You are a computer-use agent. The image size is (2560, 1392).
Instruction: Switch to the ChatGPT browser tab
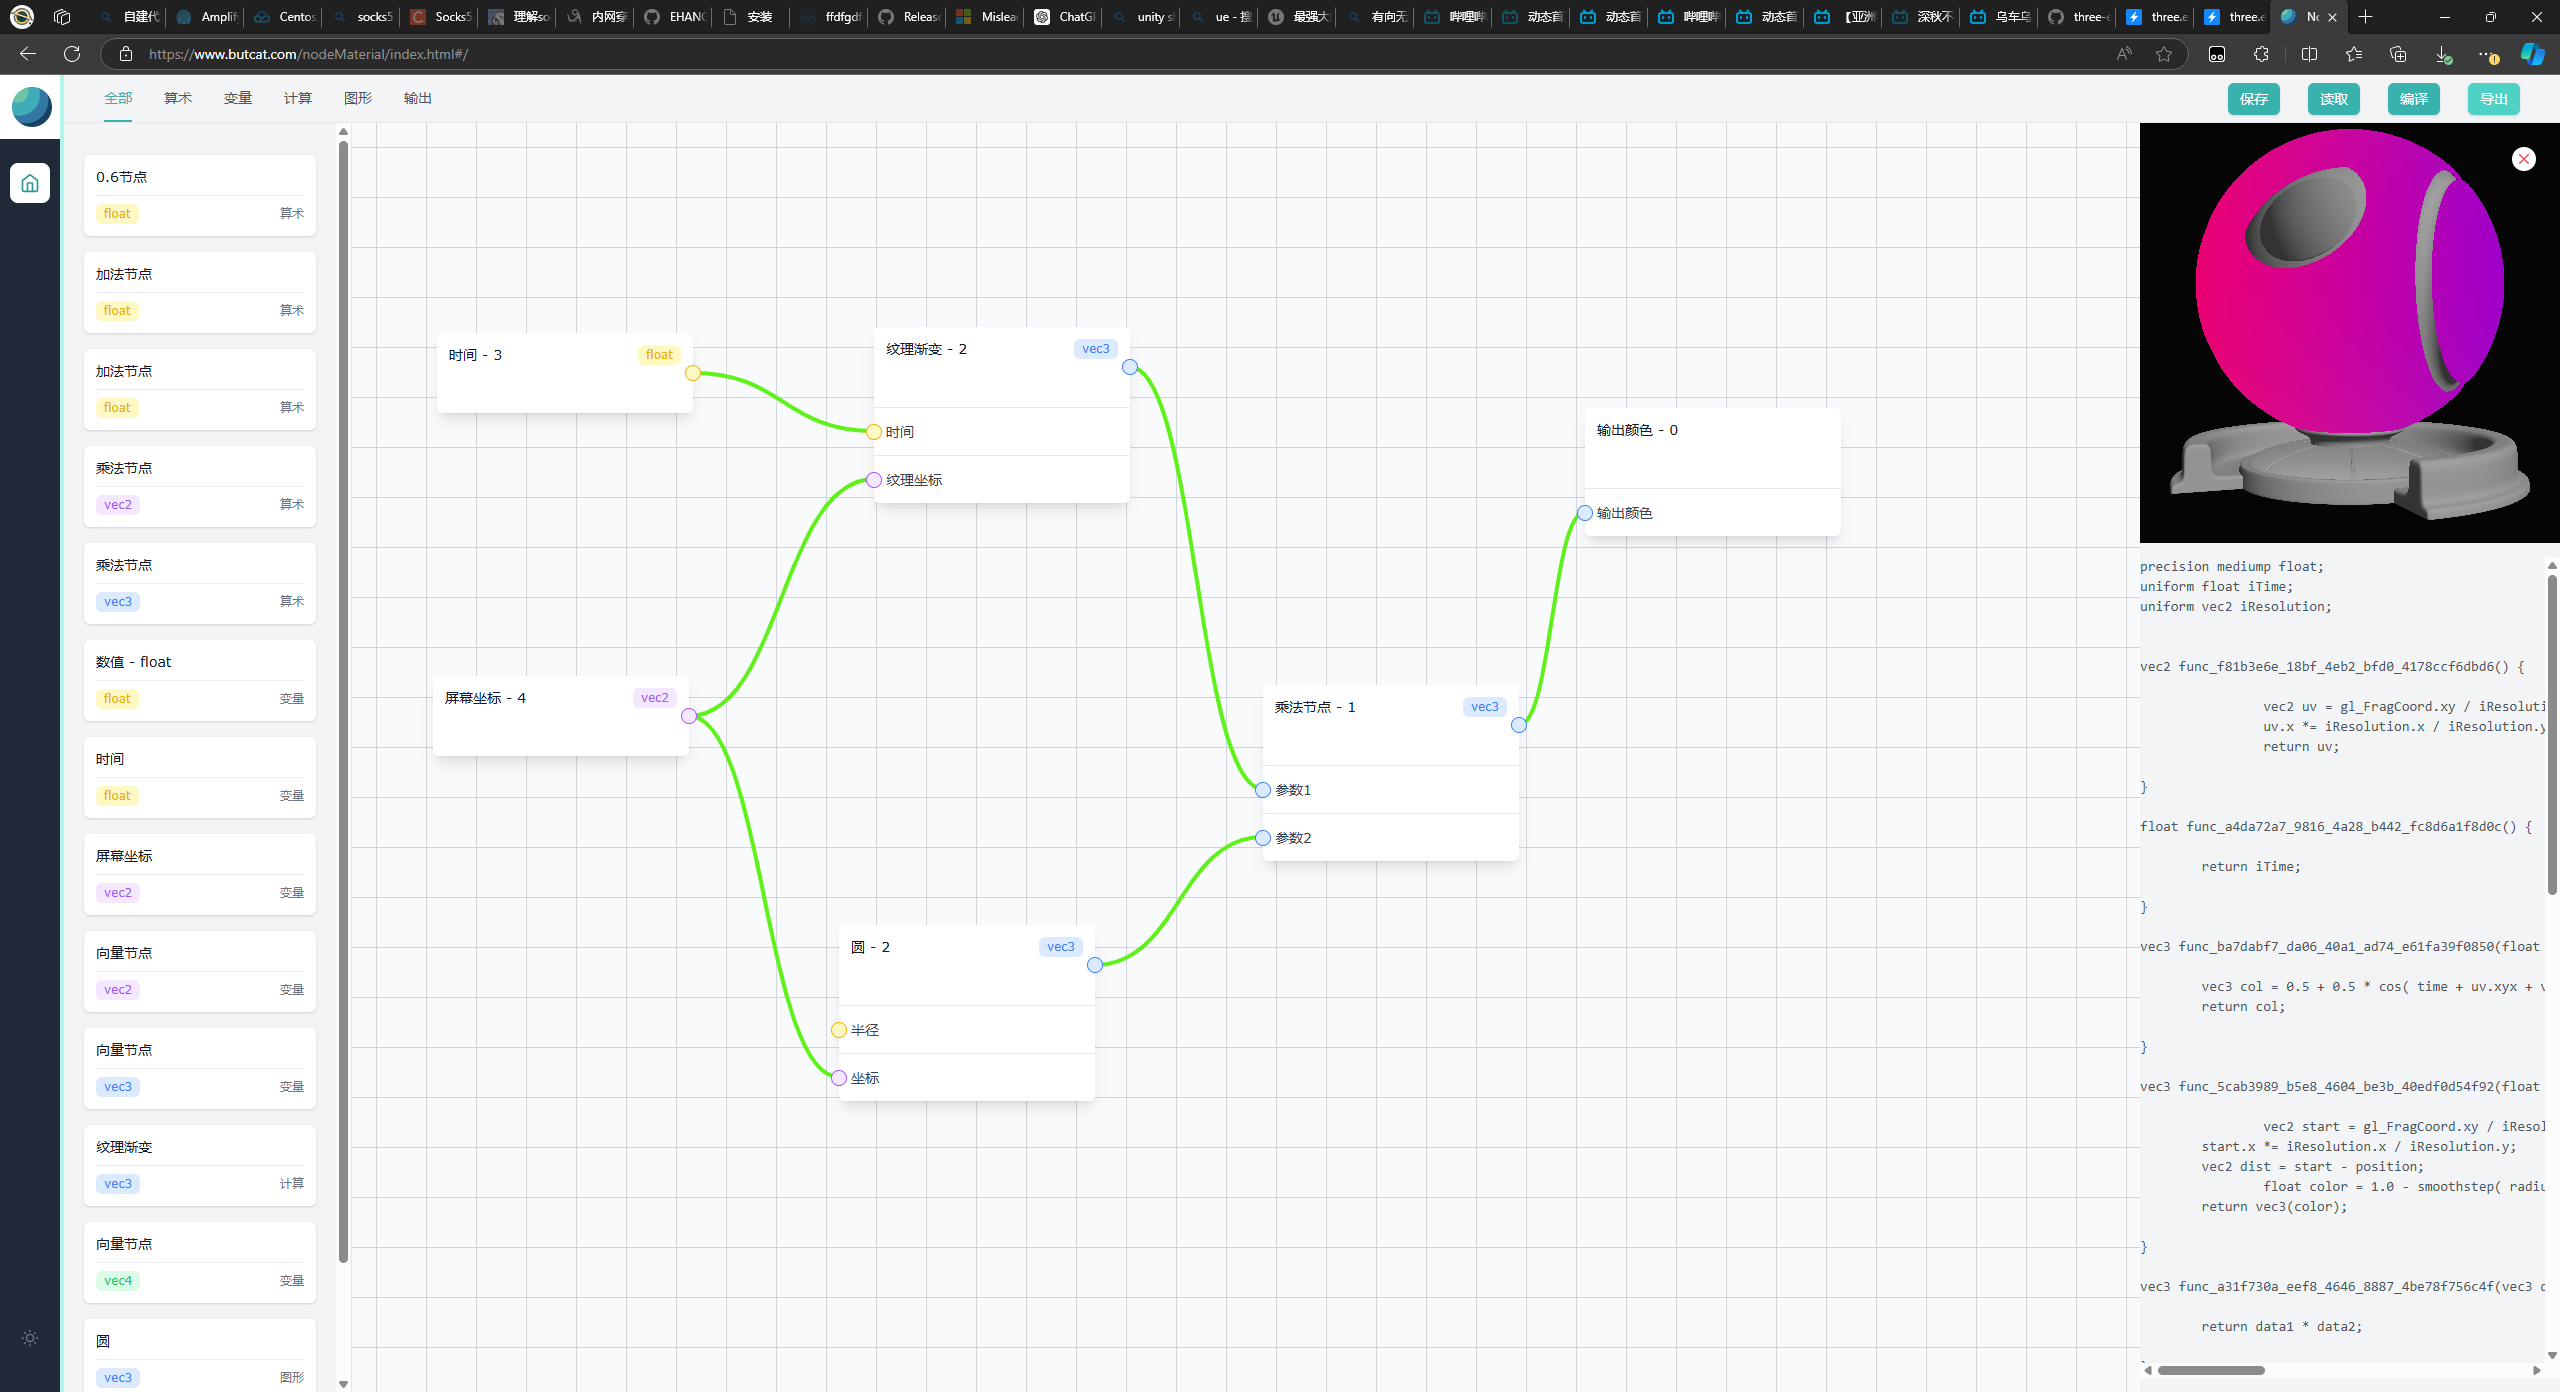[1064, 17]
